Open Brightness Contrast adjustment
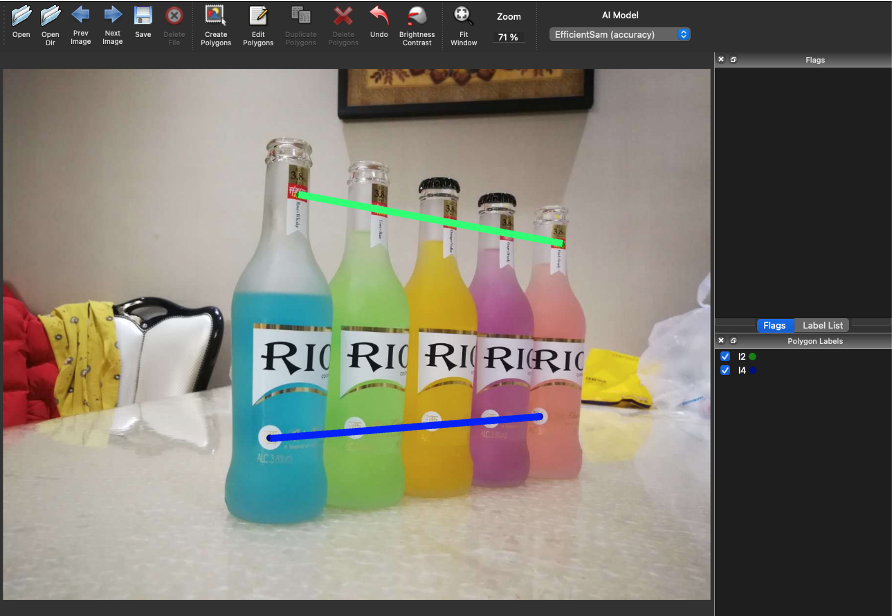 (x=417, y=17)
